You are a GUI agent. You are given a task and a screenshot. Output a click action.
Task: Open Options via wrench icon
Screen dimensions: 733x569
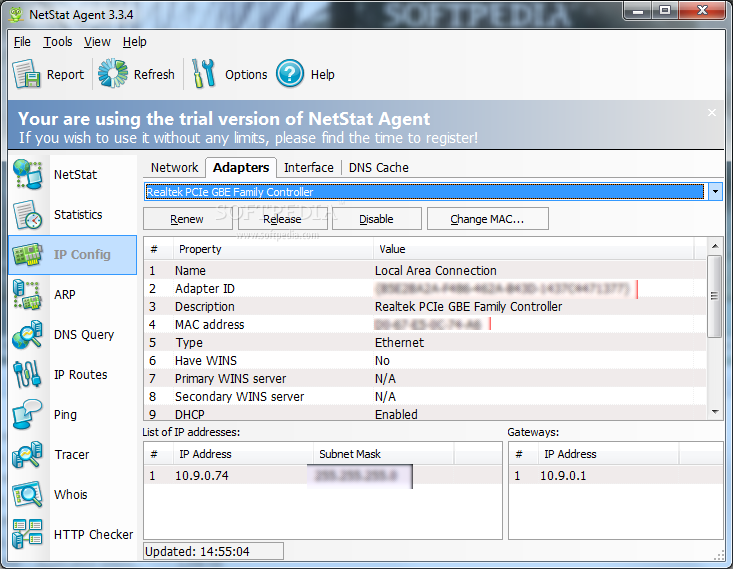[204, 73]
